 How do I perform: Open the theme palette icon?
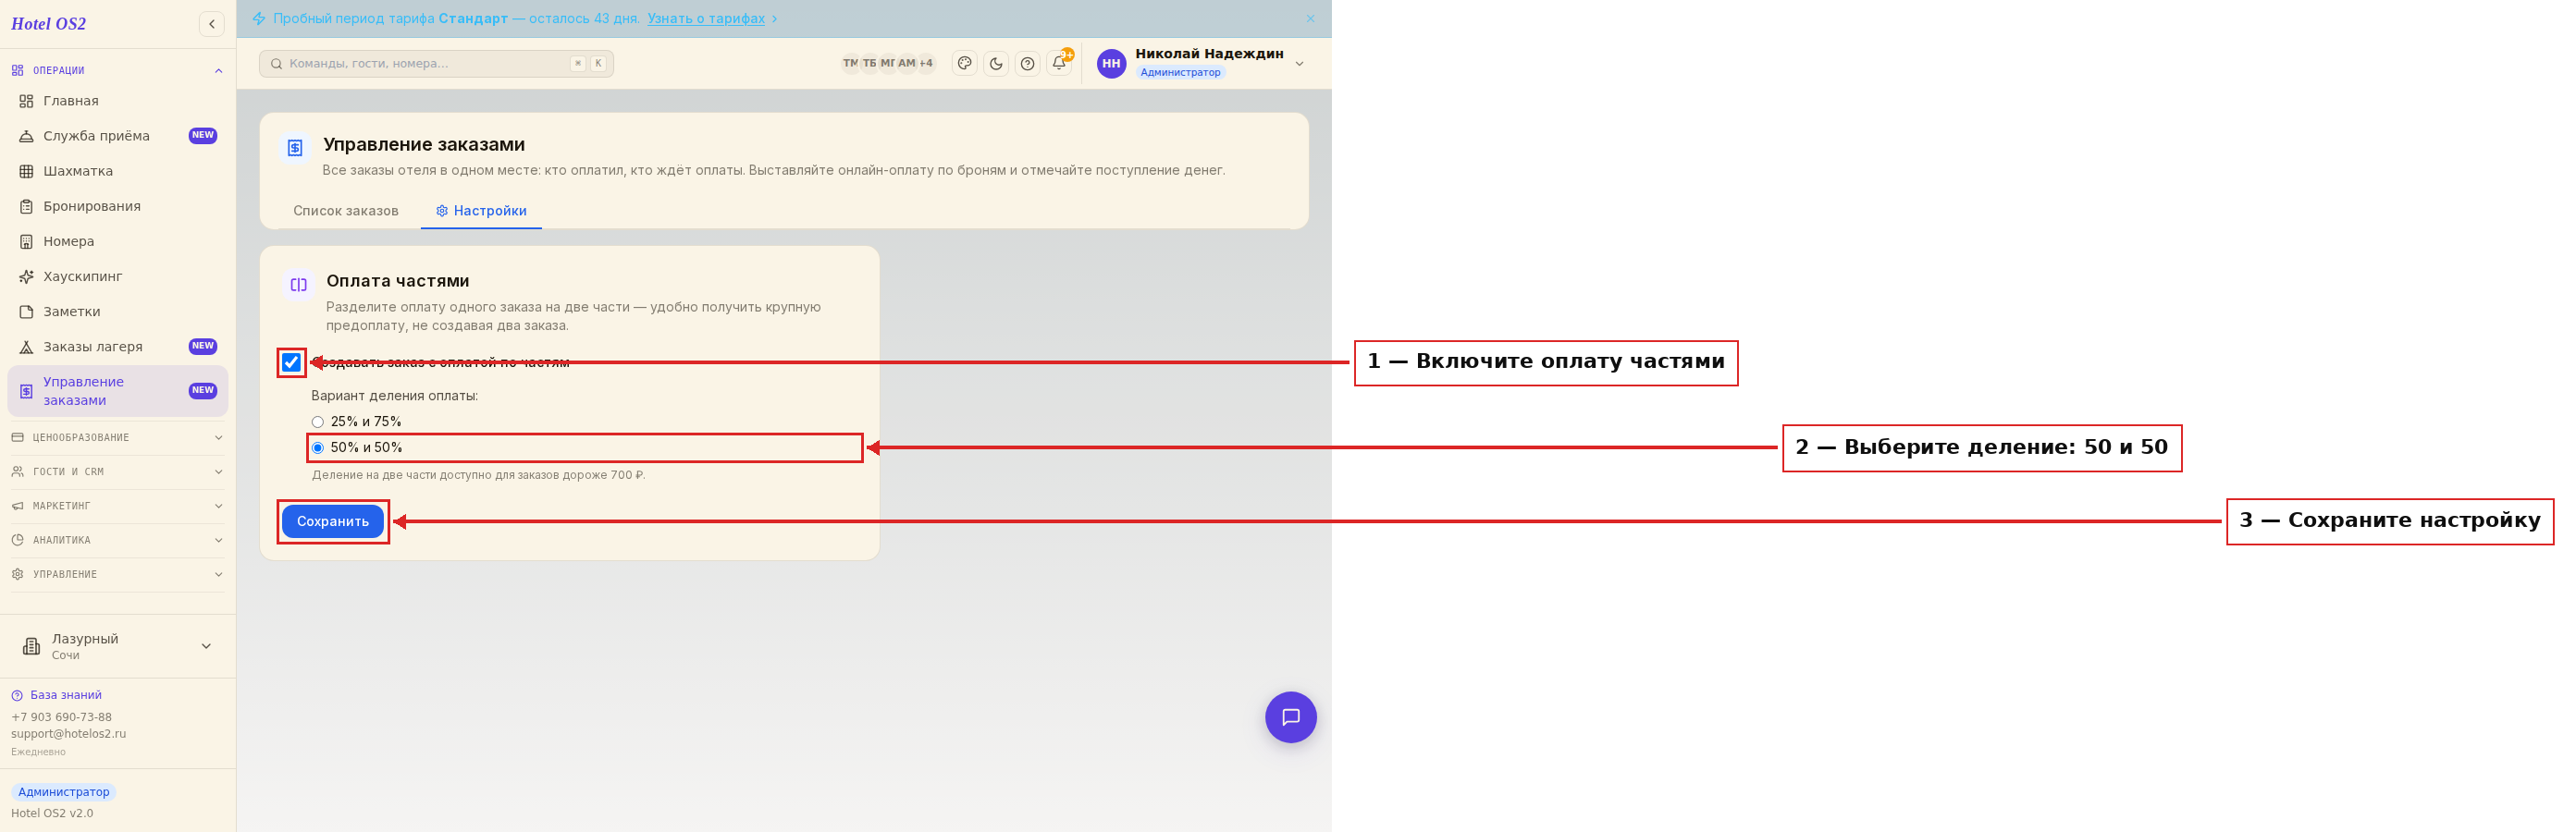click(964, 63)
